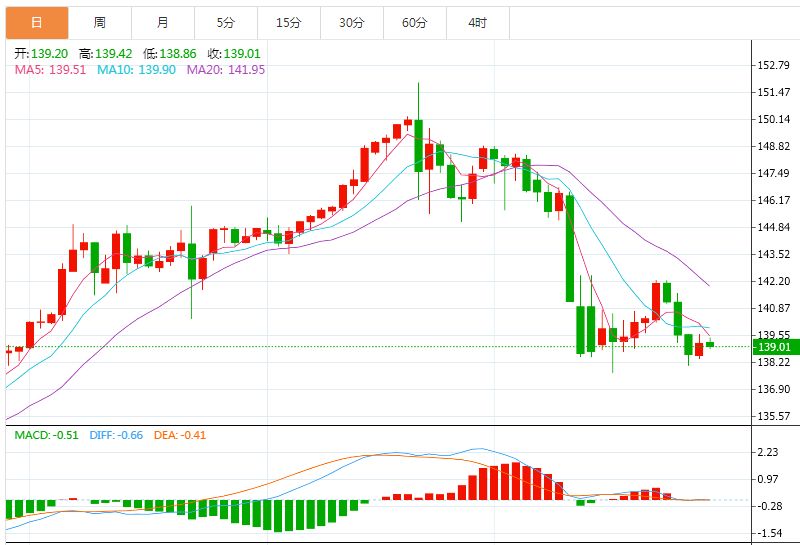This screenshot has width=800, height=545.
Task: Switch to the 月 monthly tab
Action: point(163,23)
